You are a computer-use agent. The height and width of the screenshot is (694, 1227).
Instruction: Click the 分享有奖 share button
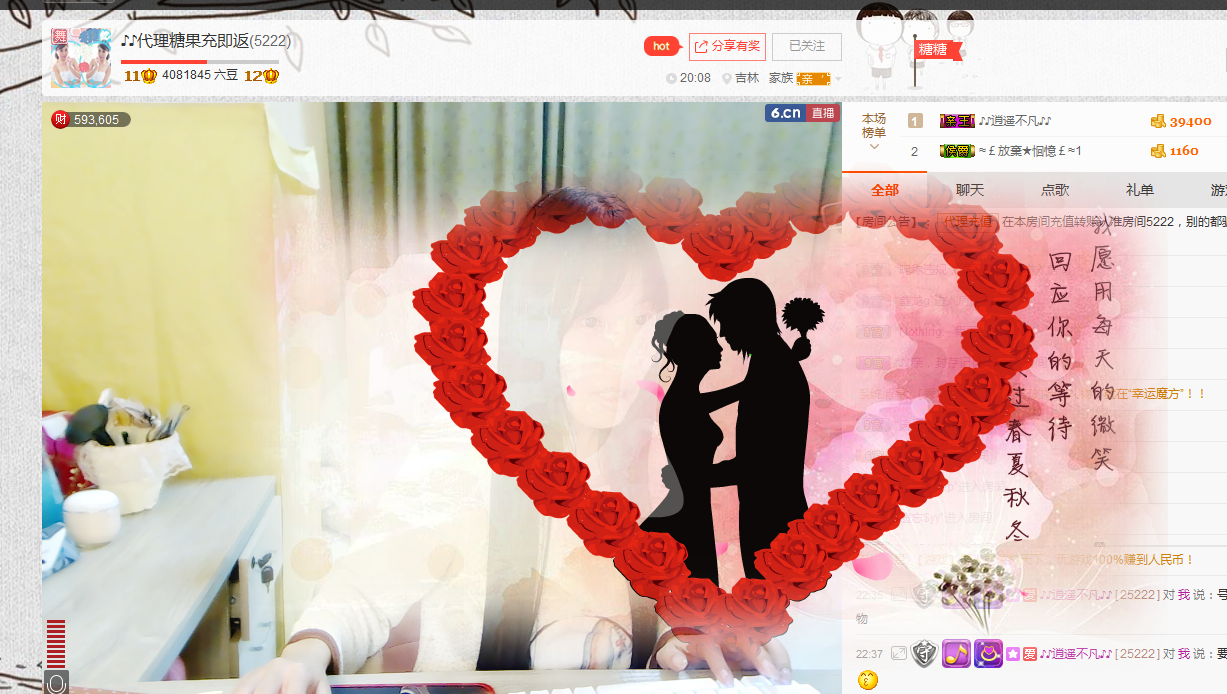point(727,47)
